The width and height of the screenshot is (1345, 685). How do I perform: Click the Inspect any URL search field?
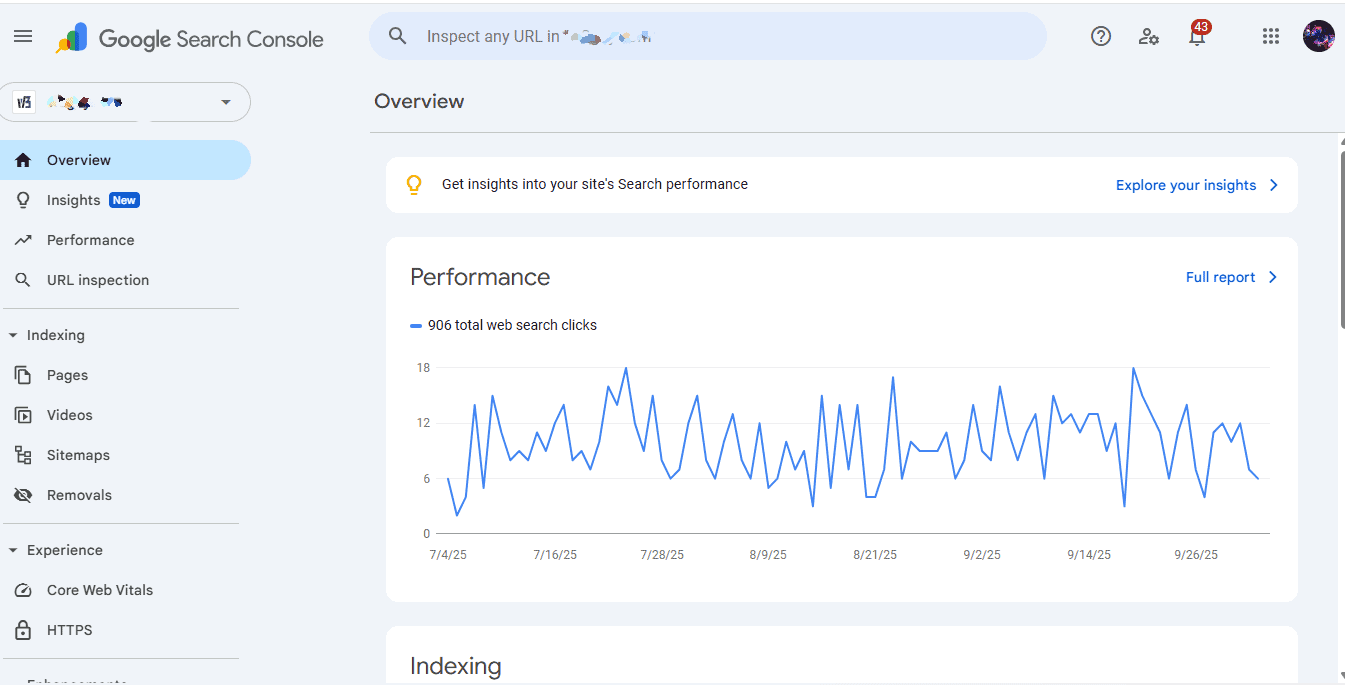click(x=708, y=37)
